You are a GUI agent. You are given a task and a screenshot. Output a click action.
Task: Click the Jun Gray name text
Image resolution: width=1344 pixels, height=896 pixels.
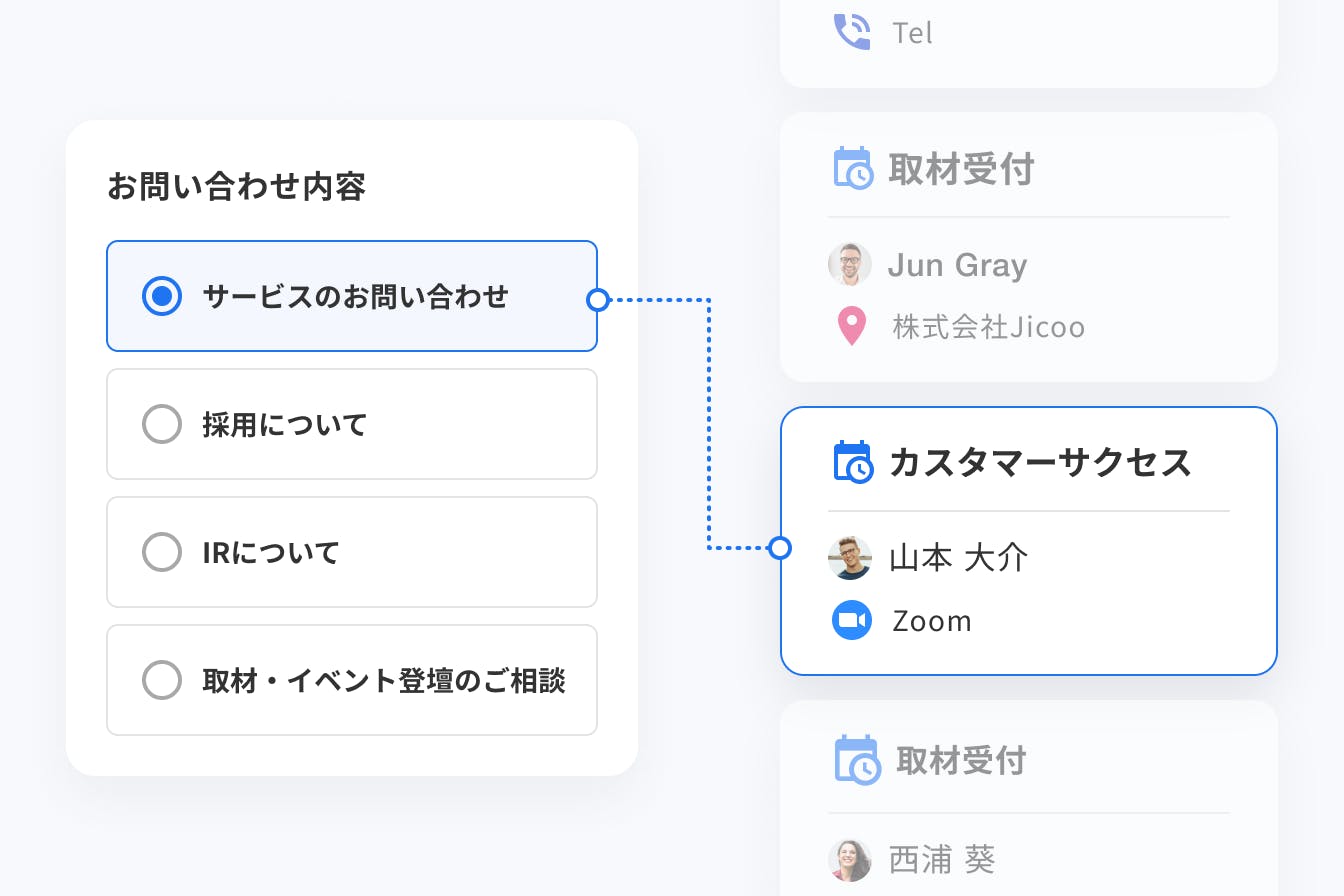pos(958,266)
